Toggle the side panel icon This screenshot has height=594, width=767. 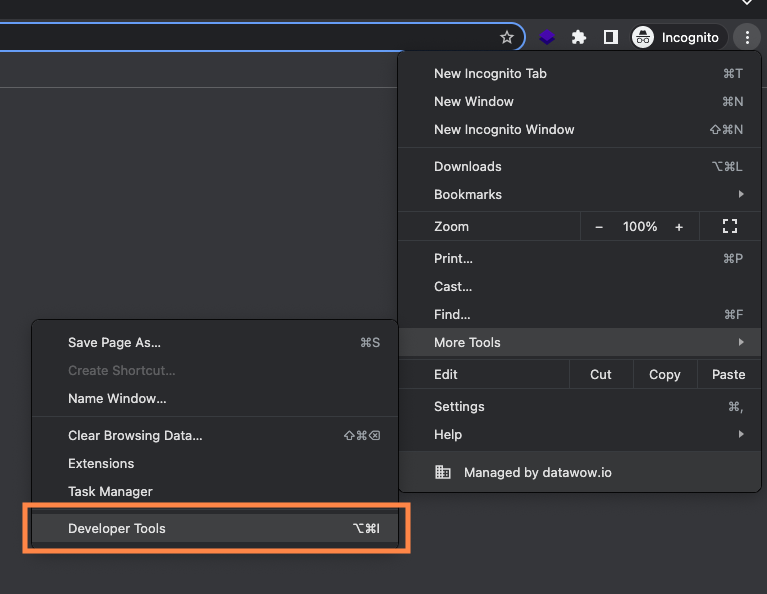(610, 37)
